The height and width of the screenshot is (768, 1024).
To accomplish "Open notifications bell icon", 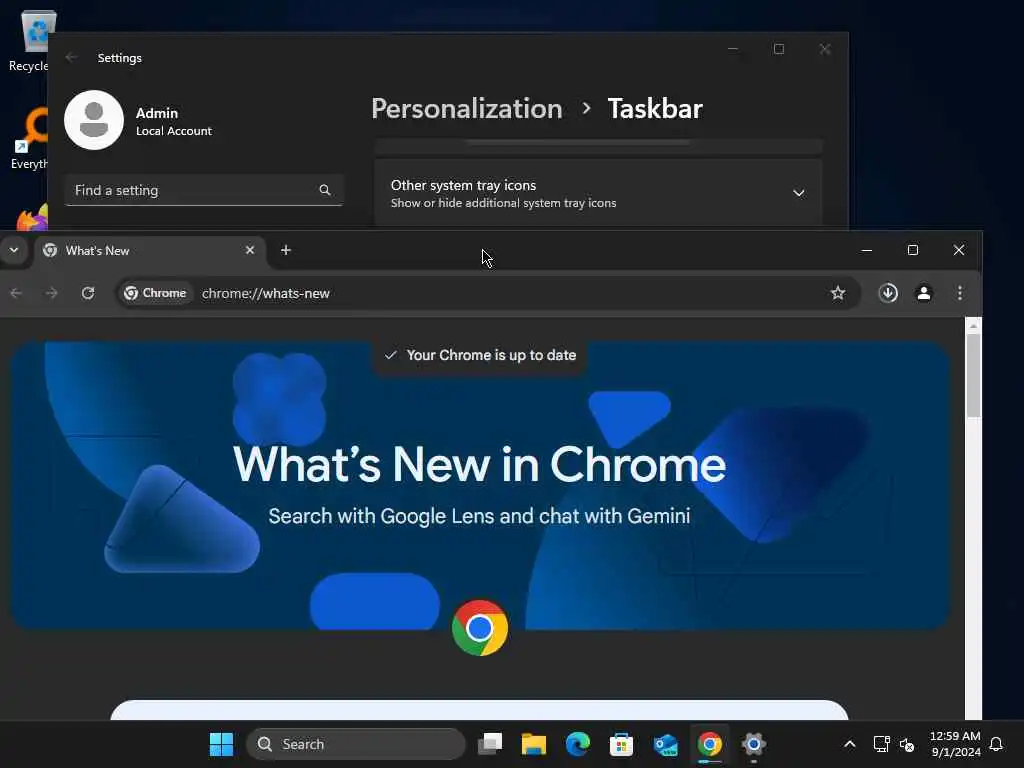I will pos(996,744).
